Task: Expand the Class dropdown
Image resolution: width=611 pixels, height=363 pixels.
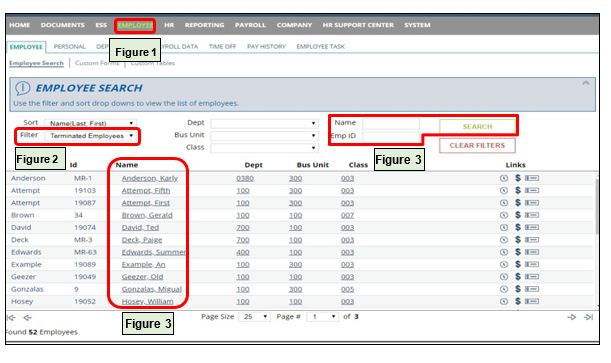Action: click(x=264, y=148)
